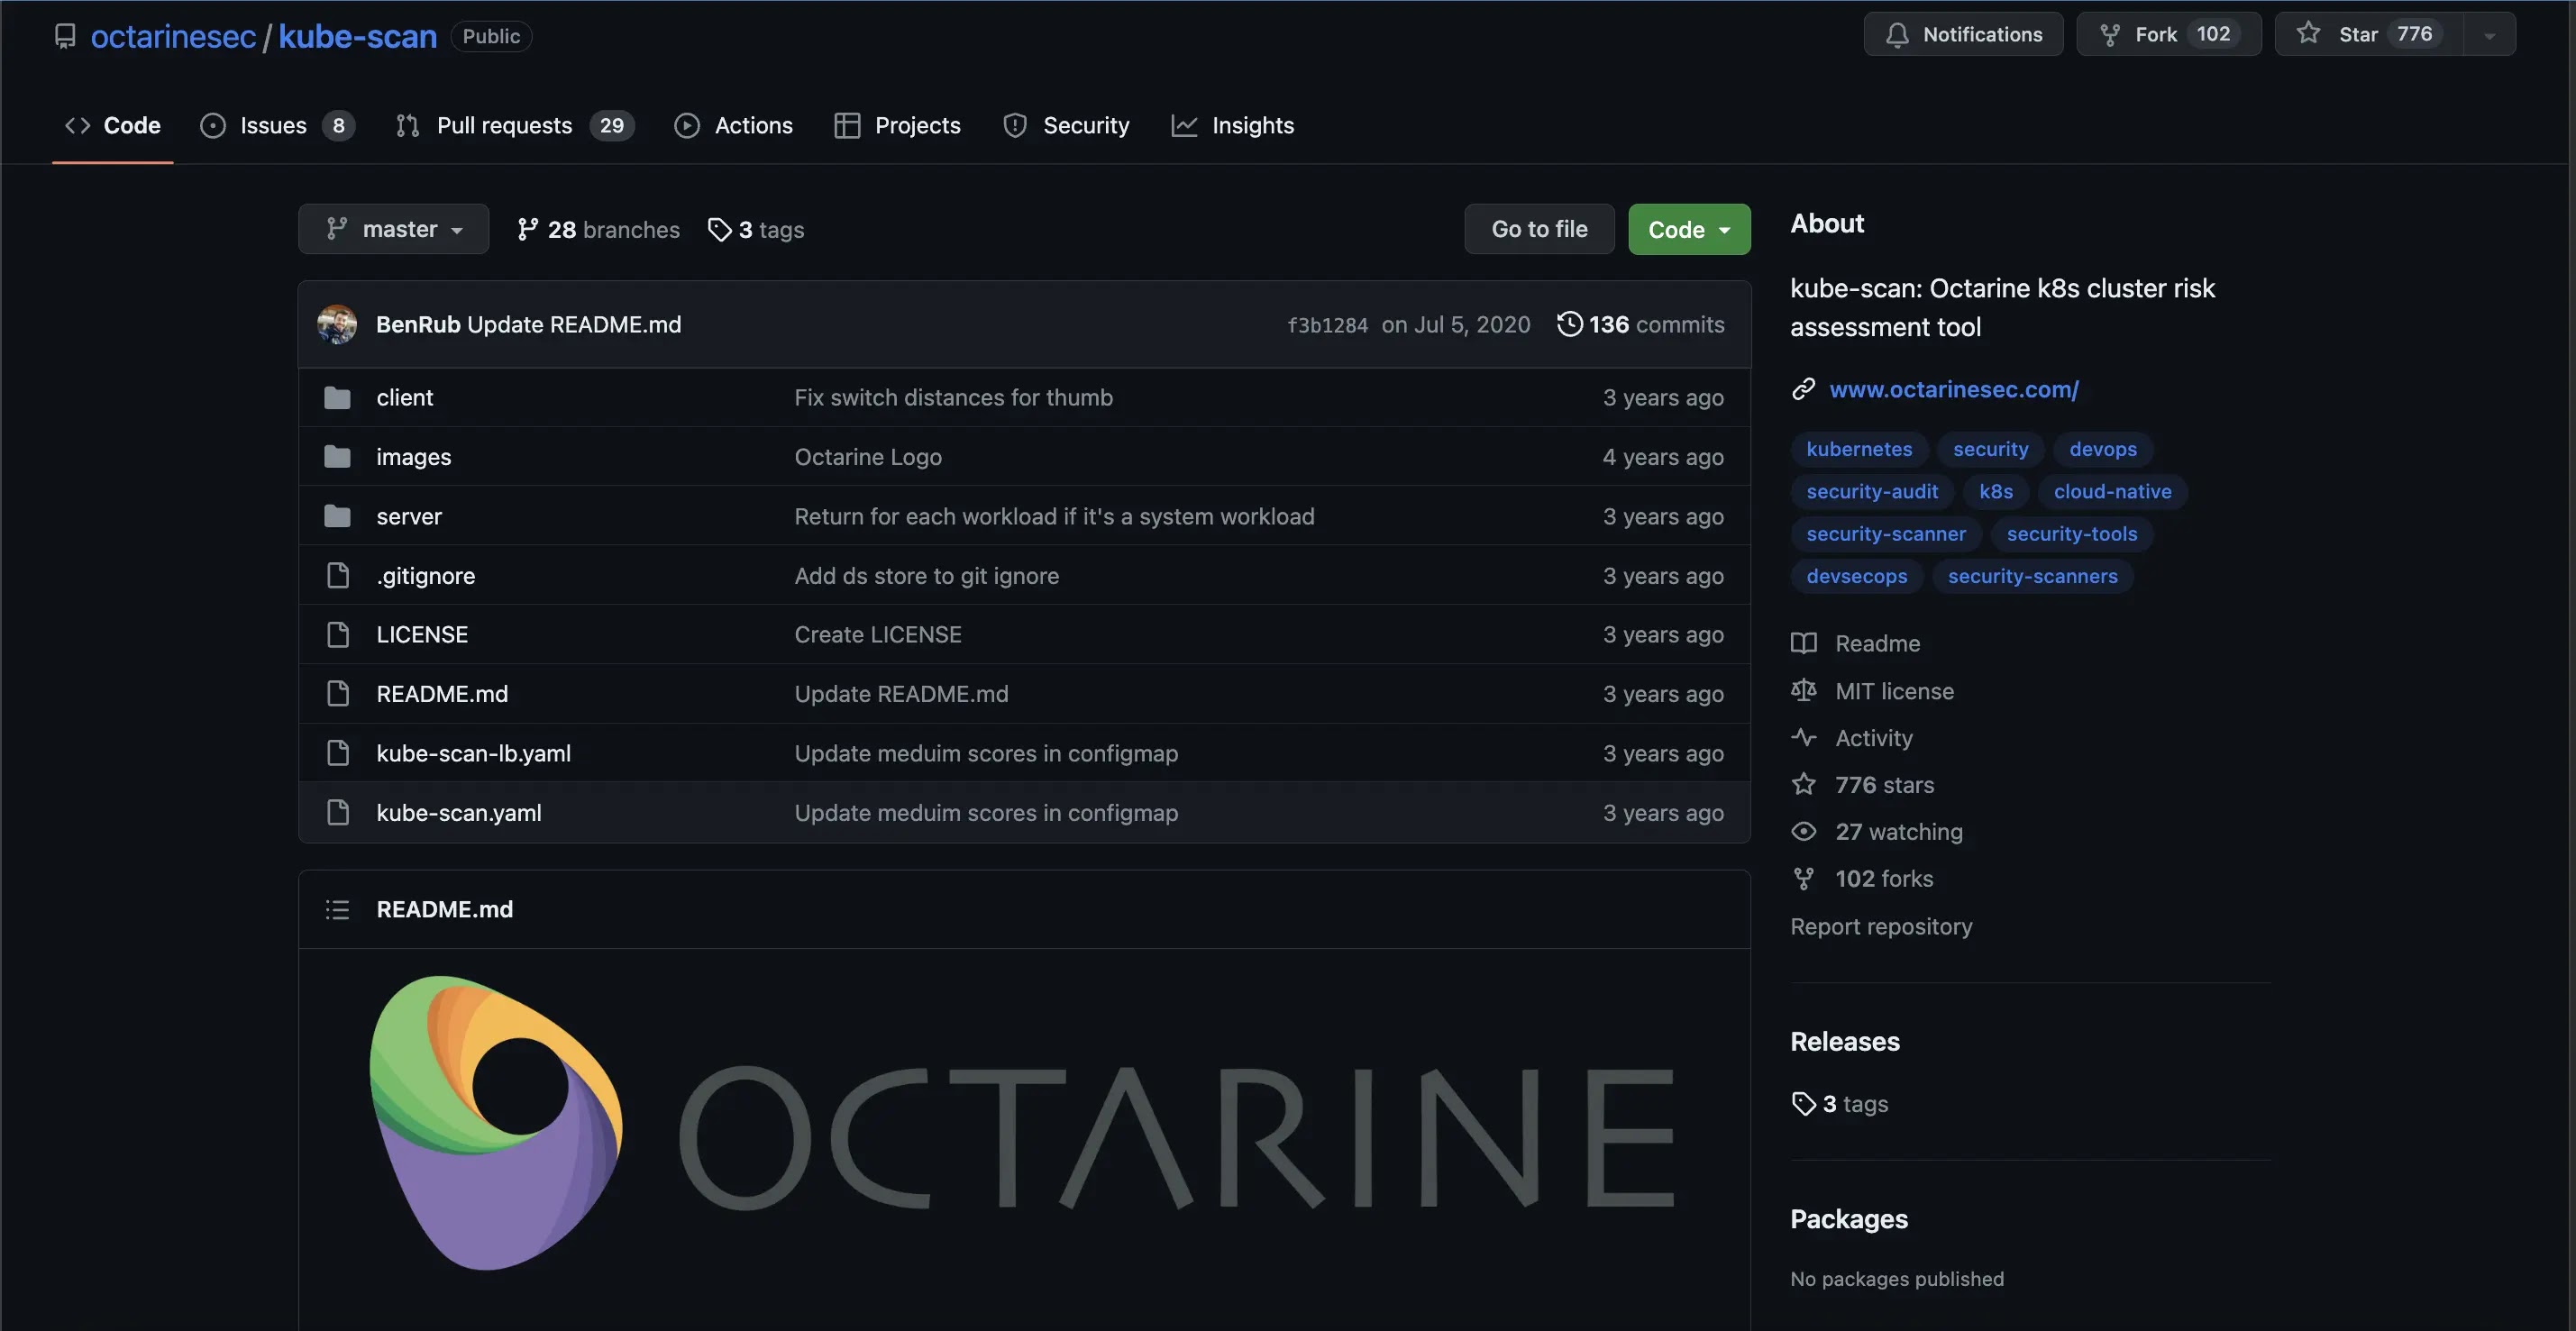2576x1331 pixels.
Task: Expand the green Code dropdown button
Action: click(x=1689, y=229)
